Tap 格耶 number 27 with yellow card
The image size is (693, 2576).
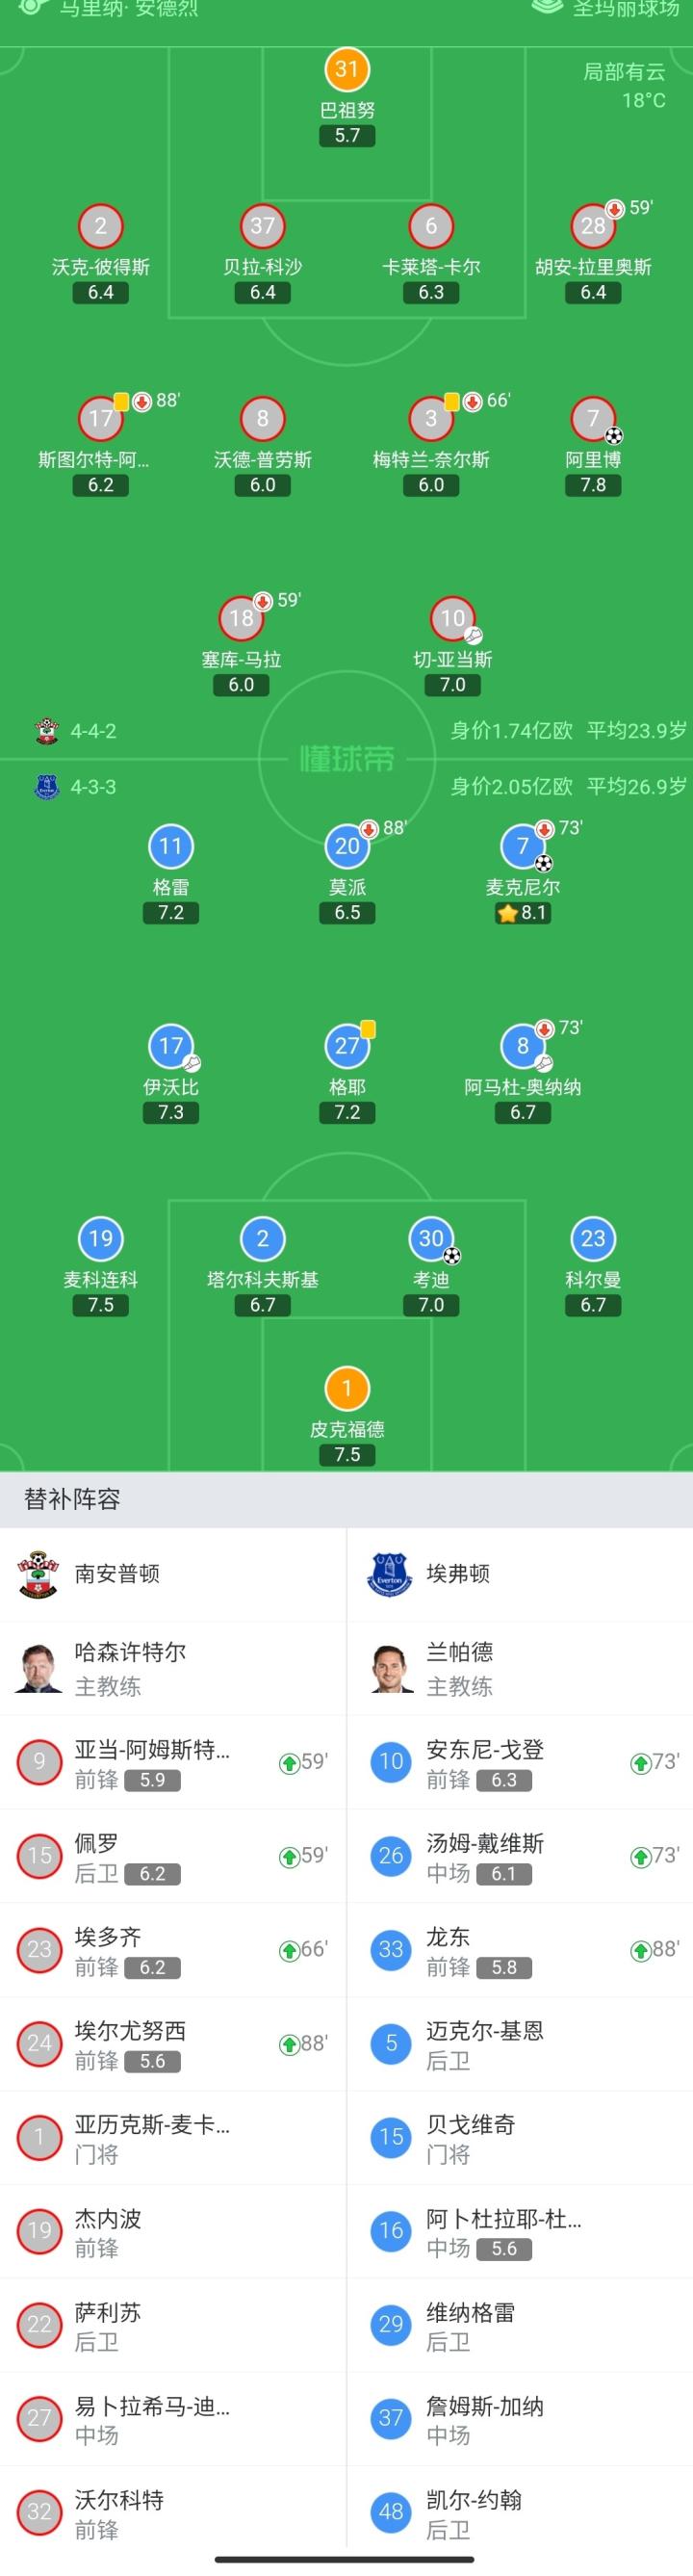347,1046
